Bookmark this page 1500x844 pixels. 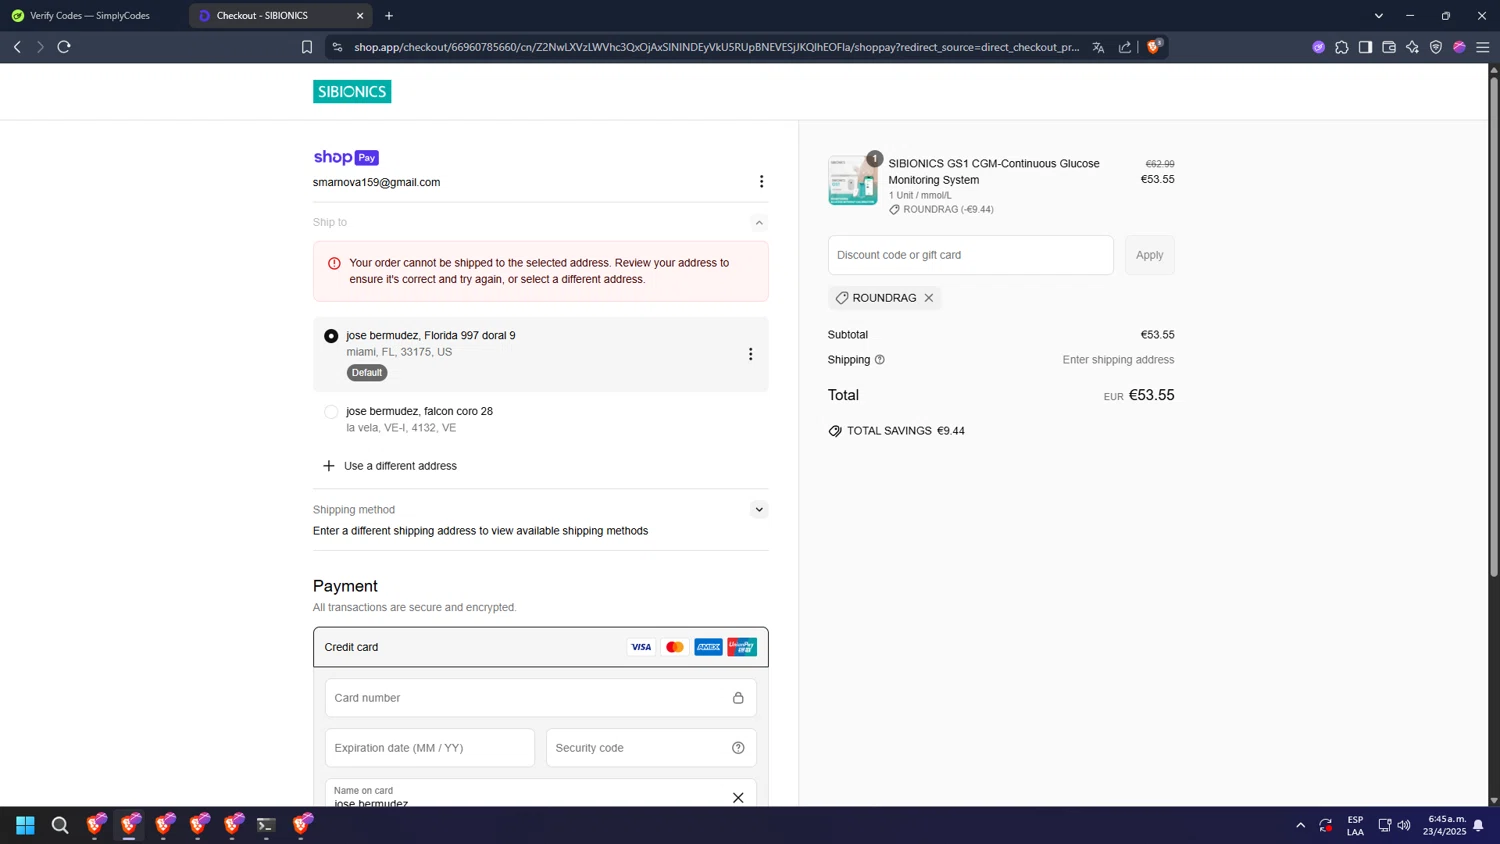click(x=307, y=47)
